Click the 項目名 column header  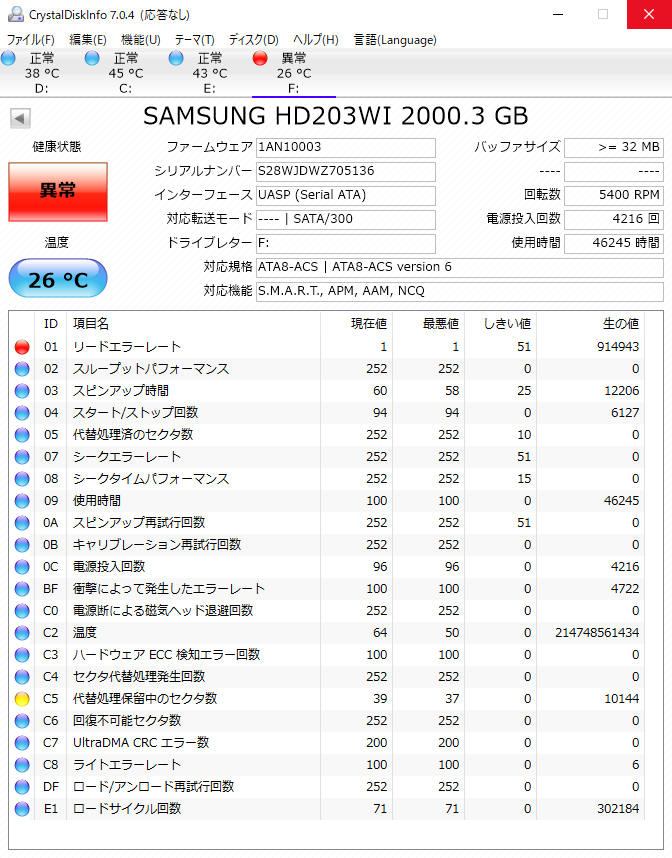coord(193,324)
